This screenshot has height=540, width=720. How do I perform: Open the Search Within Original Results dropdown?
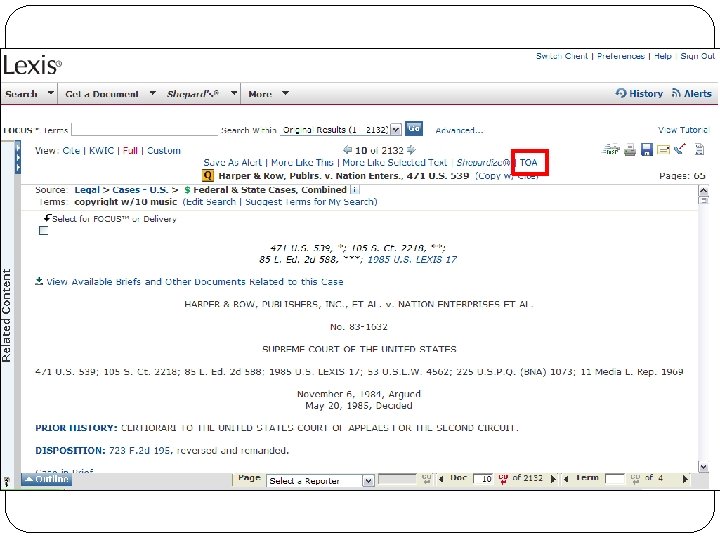coord(396,130)
